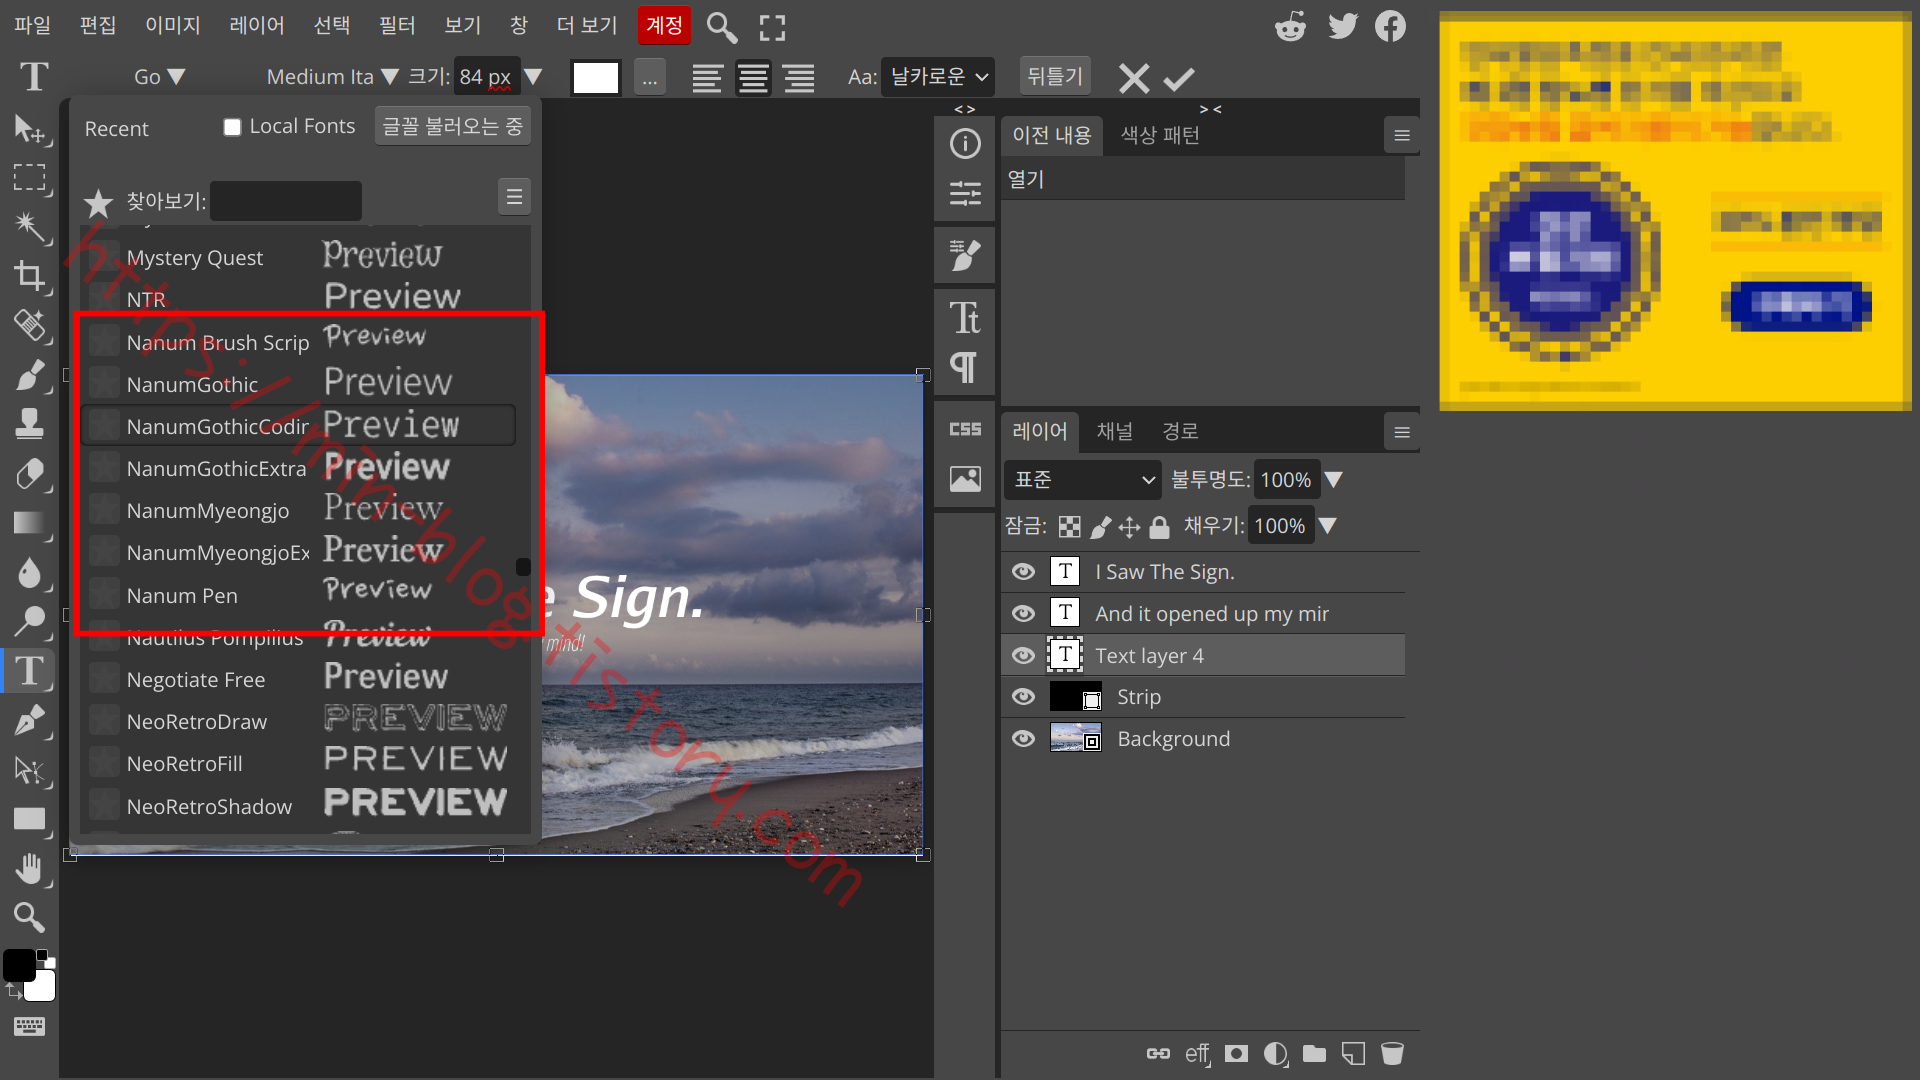Viewport: 1920px width, 1080px height.
Task: Hide the Background layer
Action: pyautogui.click(x=1023, y=738)
